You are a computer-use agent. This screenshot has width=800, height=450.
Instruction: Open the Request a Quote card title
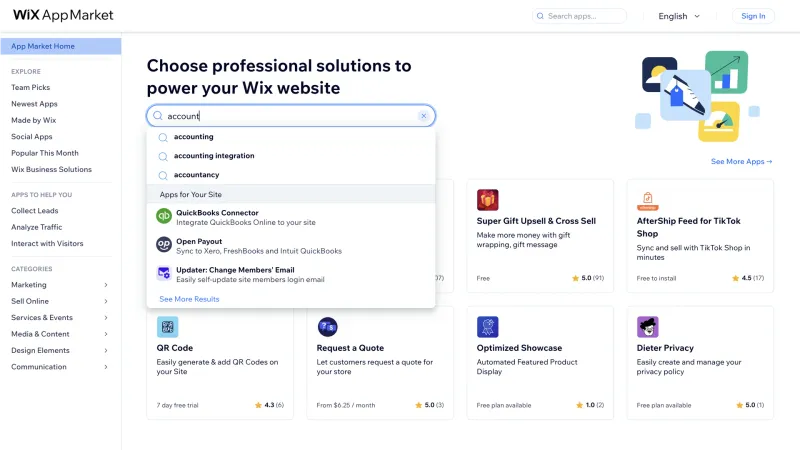(350, 348)
